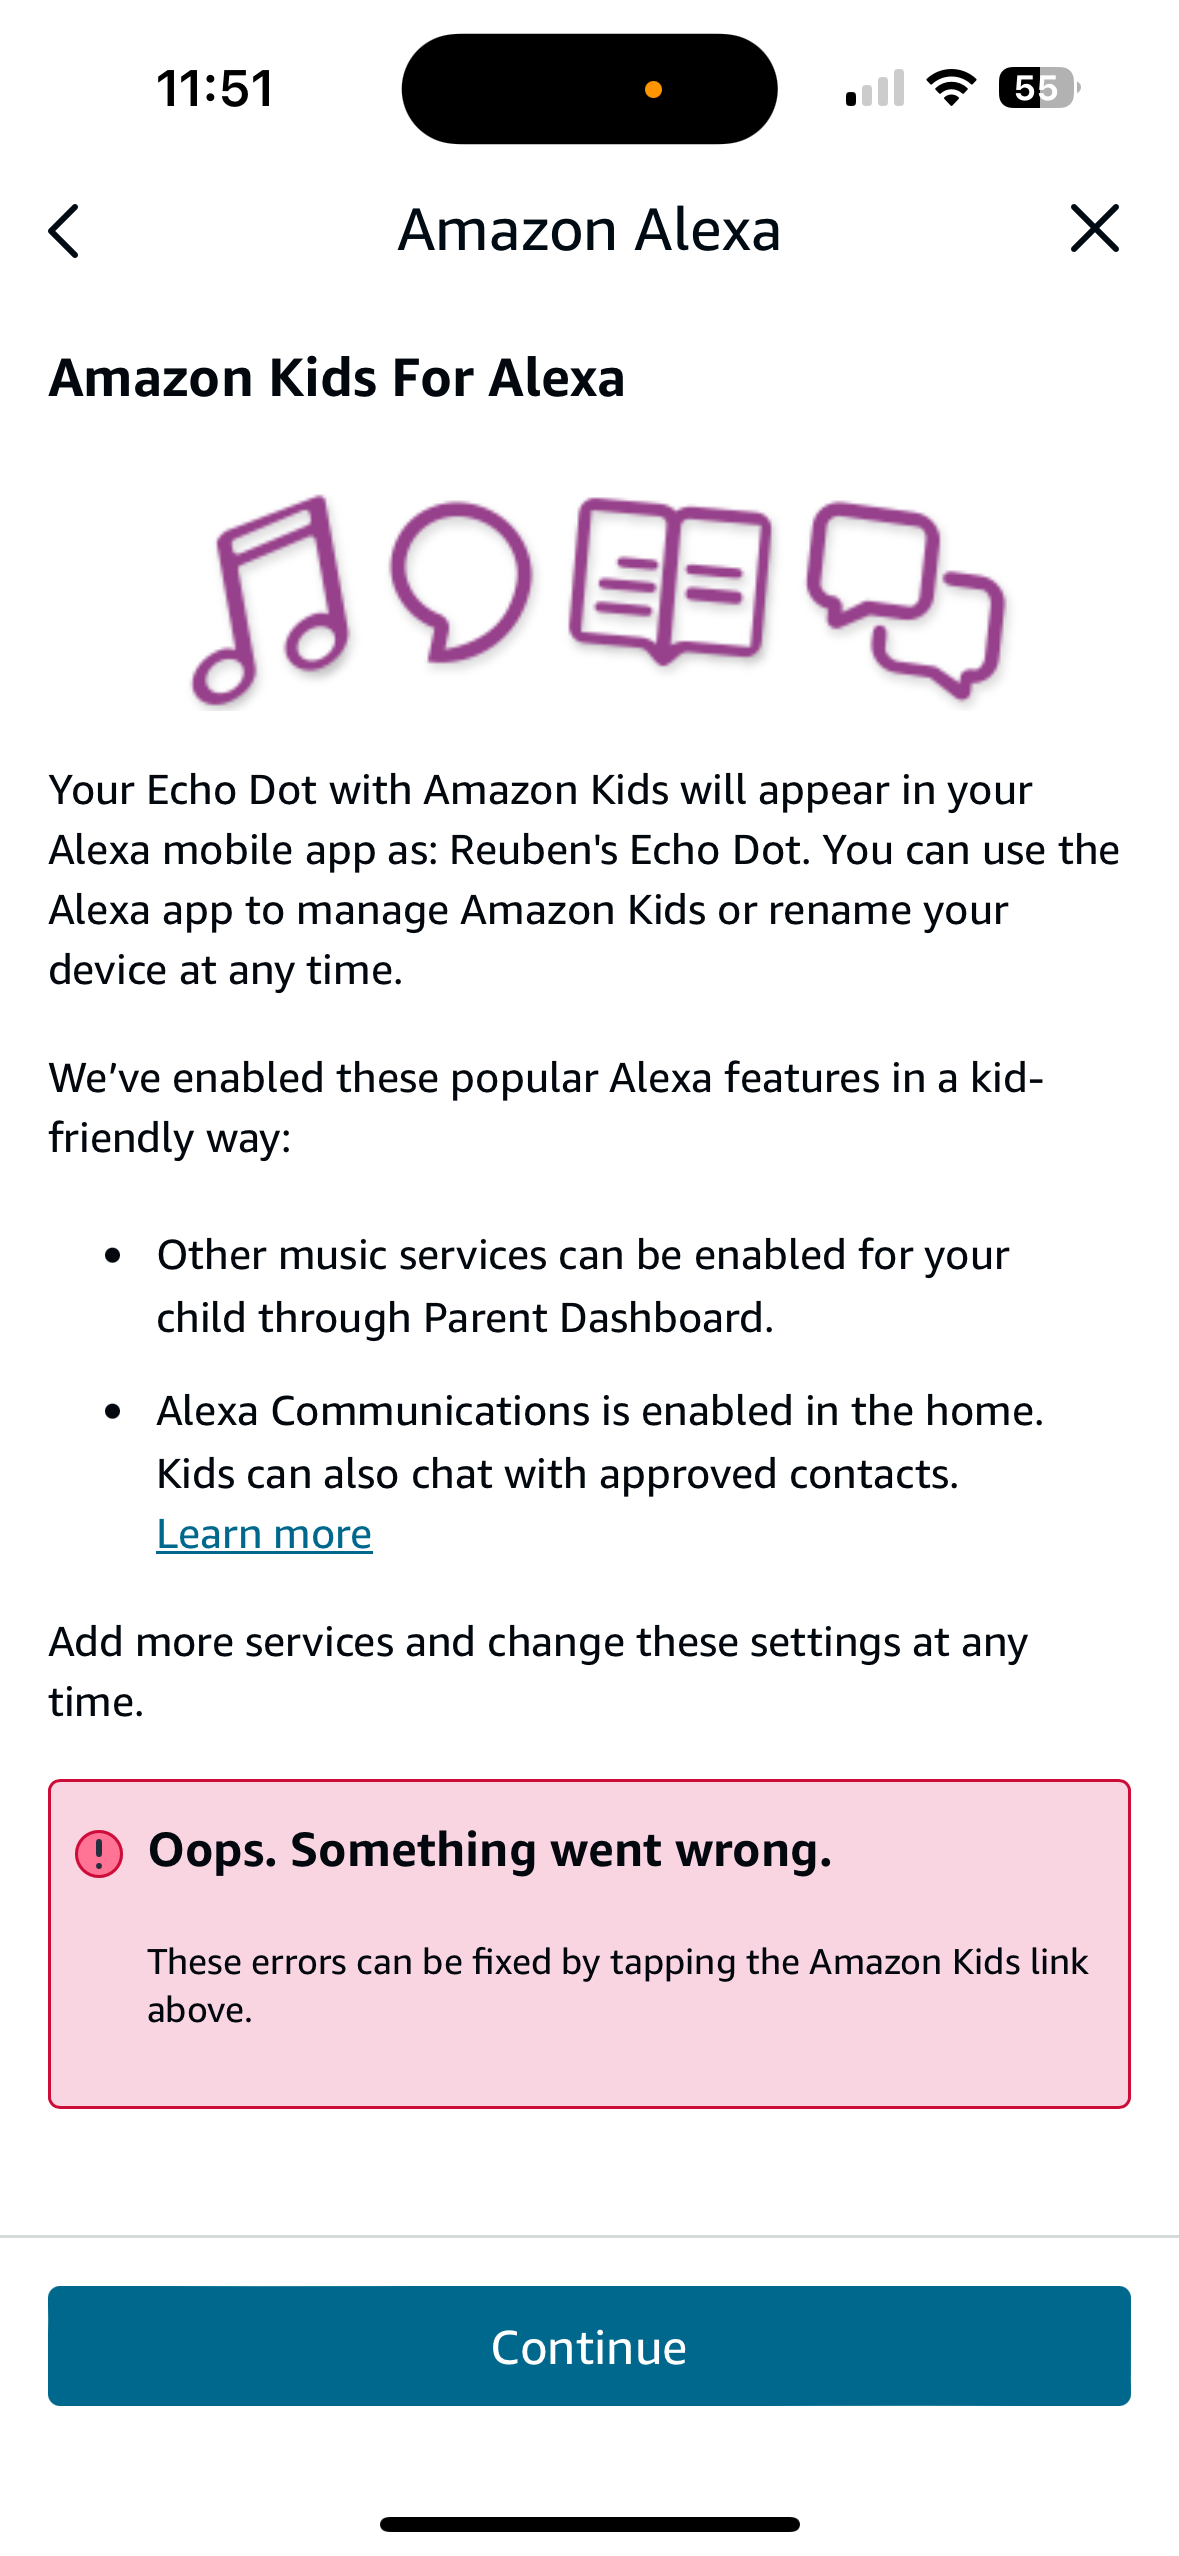Tap the Amazon Kids For Alexa heading
1179x2556 pixels.
(337, 378)
